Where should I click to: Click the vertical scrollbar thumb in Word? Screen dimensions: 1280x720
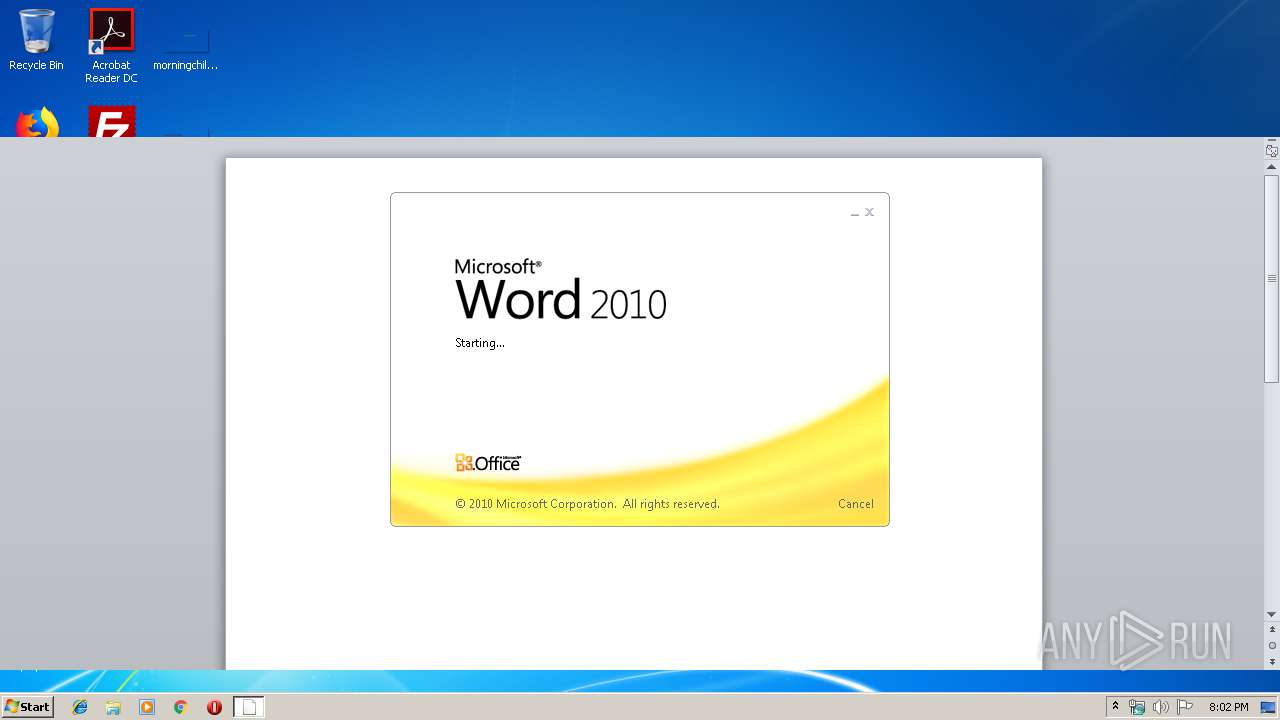coord(1272,278)
